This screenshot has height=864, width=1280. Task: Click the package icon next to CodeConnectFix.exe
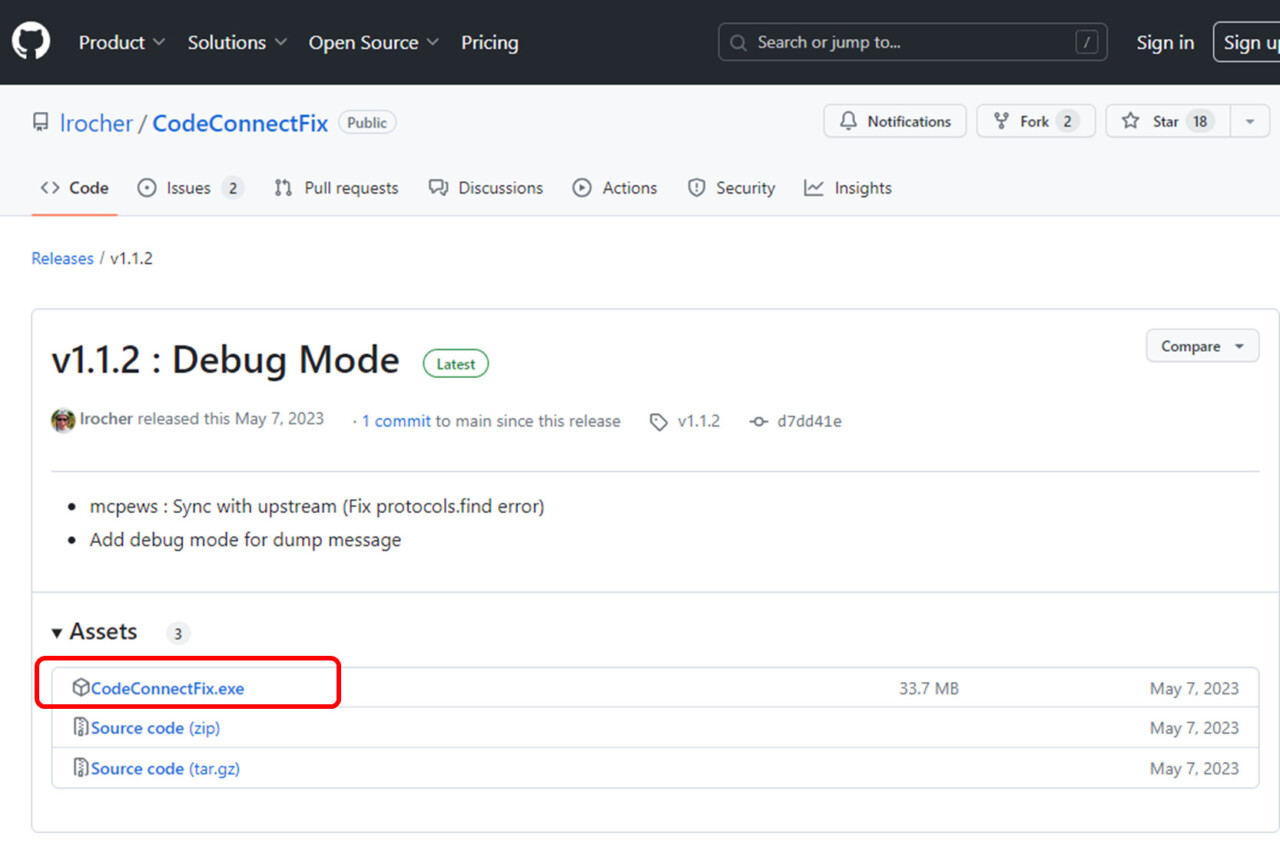tap(81, 687)
